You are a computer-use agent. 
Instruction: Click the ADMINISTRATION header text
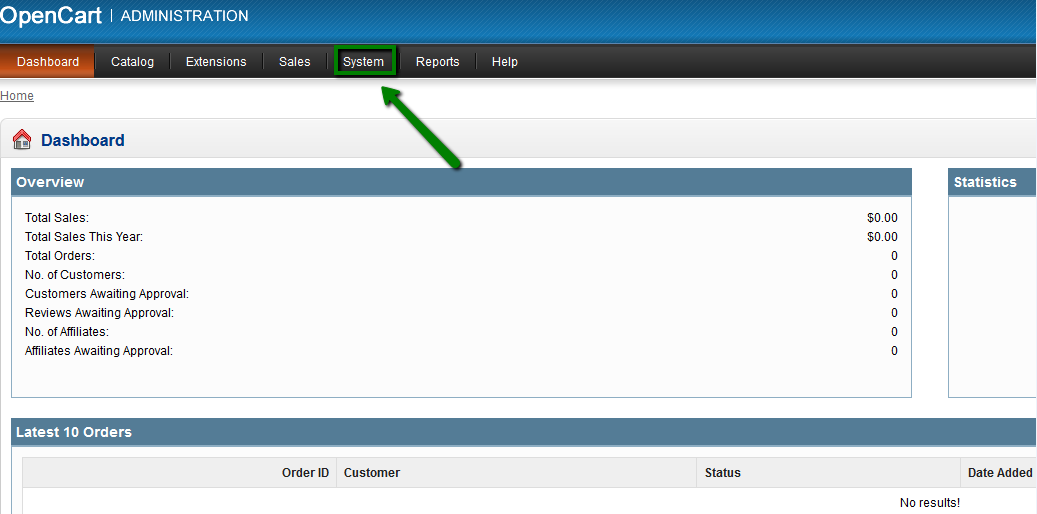click(184, 16)
